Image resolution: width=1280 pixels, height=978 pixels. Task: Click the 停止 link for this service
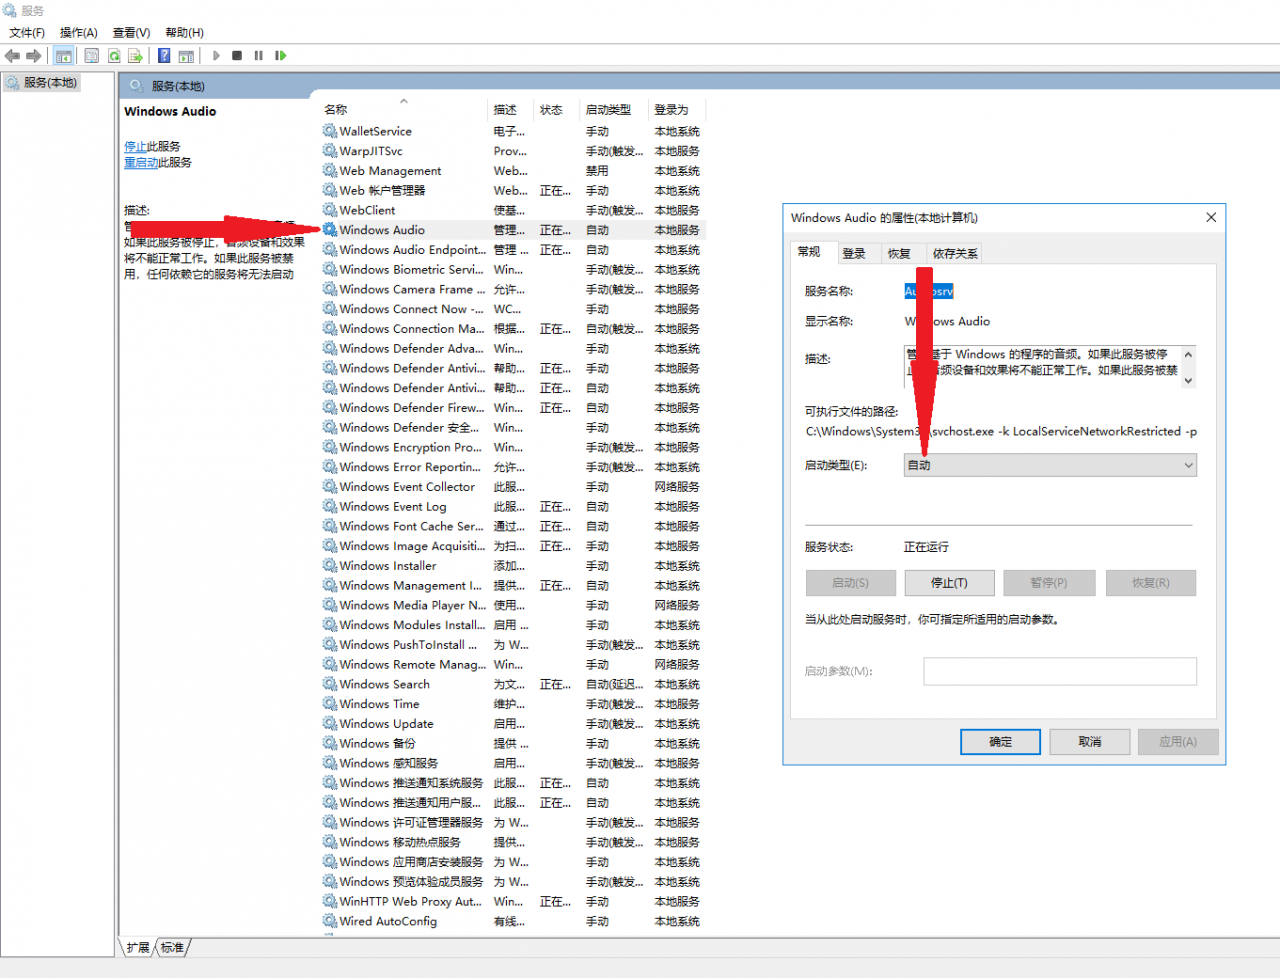pos(135,146)
